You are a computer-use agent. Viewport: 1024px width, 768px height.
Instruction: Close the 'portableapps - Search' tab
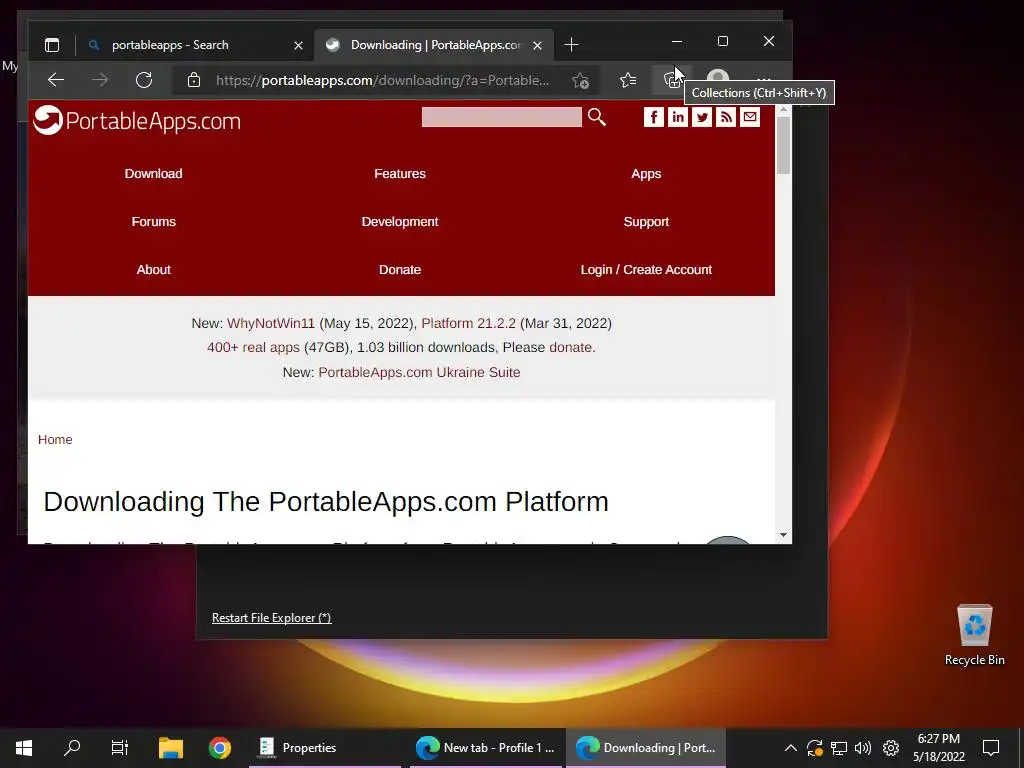(298, 45)
